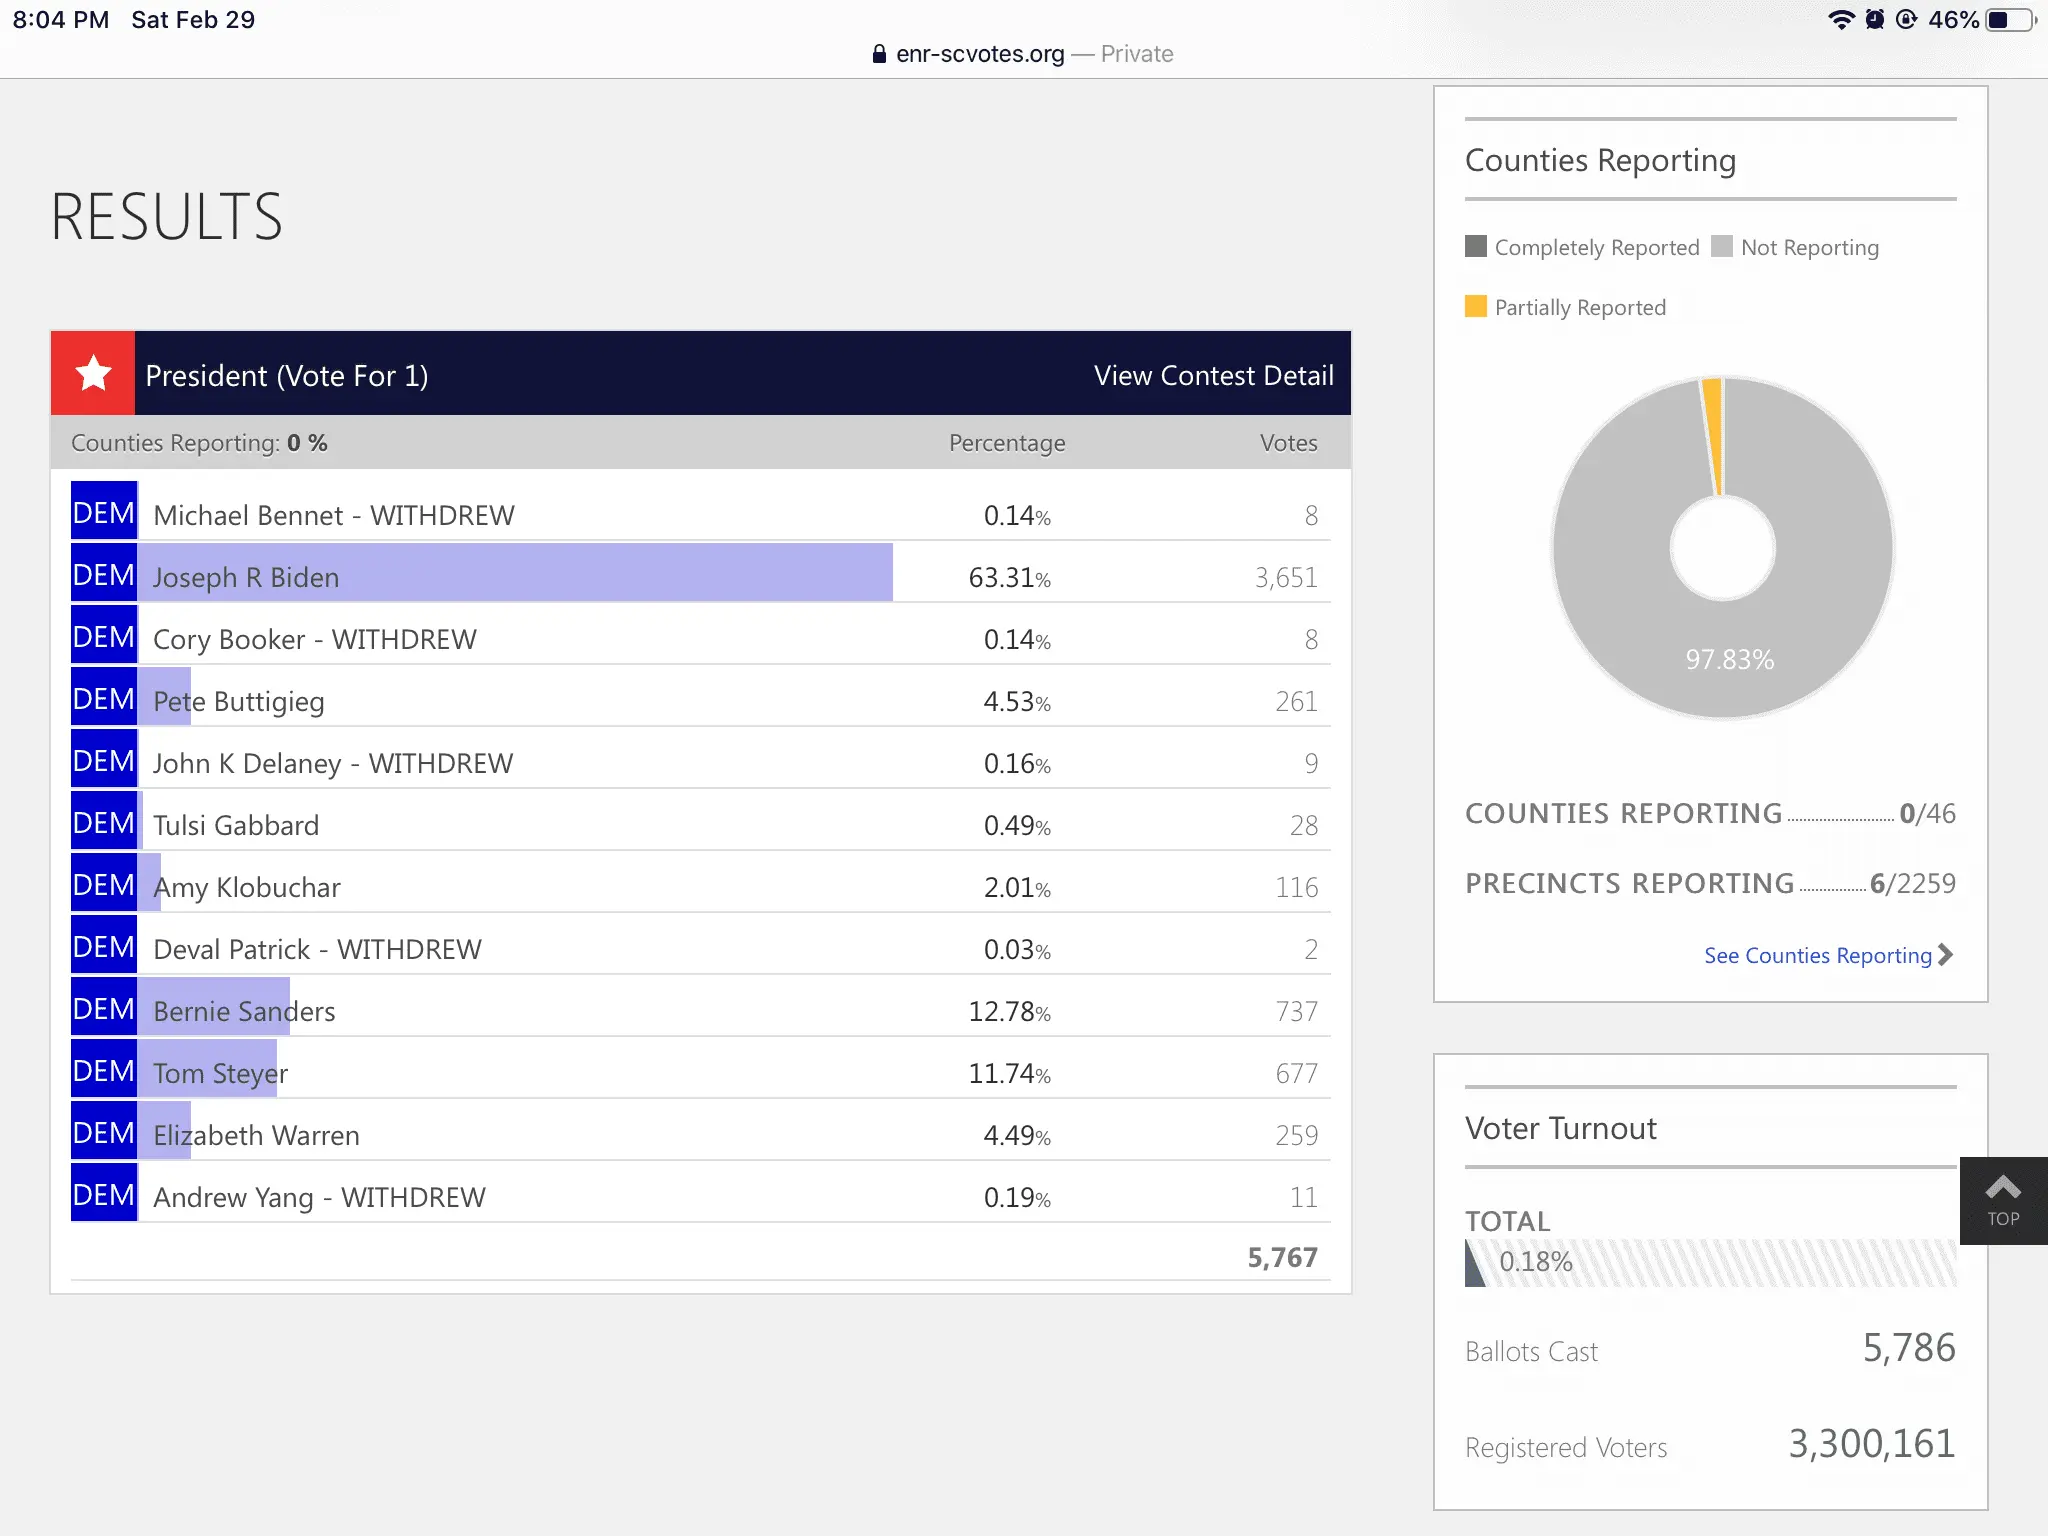2048x1536 pixels.
Task: Toggle the Completely Reported legend square
Action: [1476, 247]
